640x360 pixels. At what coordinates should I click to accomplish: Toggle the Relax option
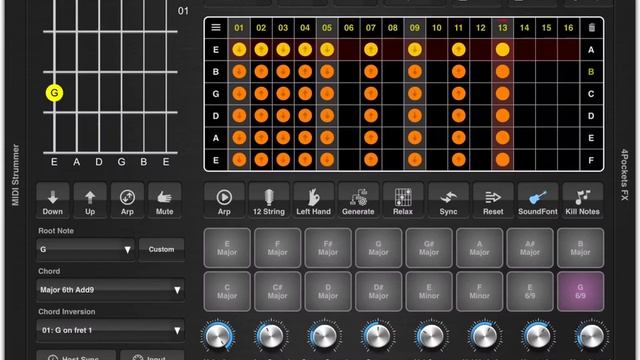[x=403, y=201]
